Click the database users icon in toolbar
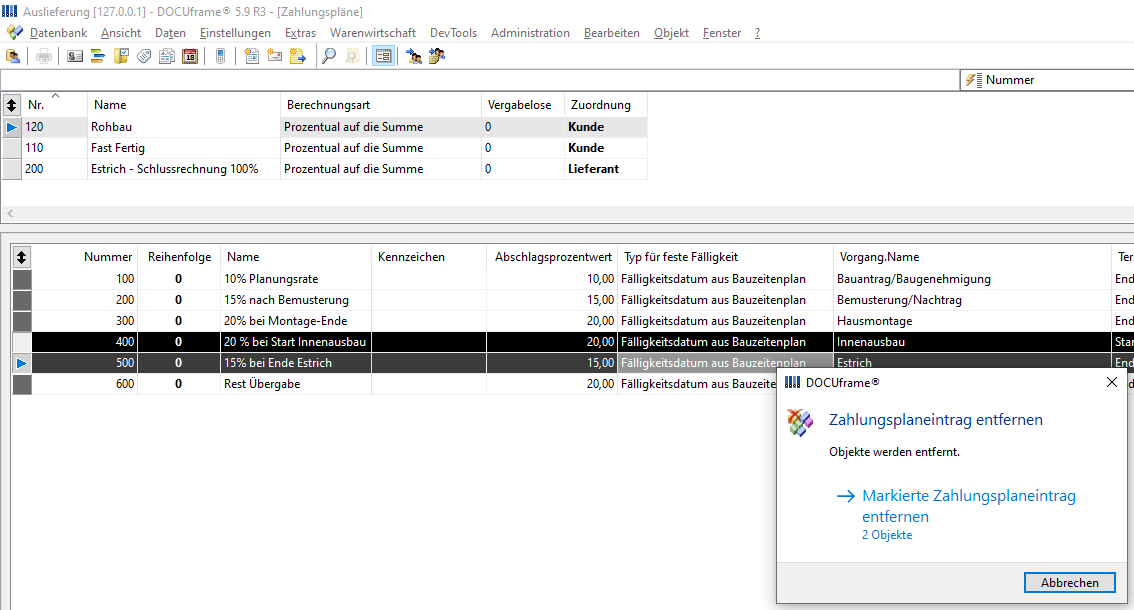Image resolution: width=1134 pixels, height=610 pixels. coord(13,56)
